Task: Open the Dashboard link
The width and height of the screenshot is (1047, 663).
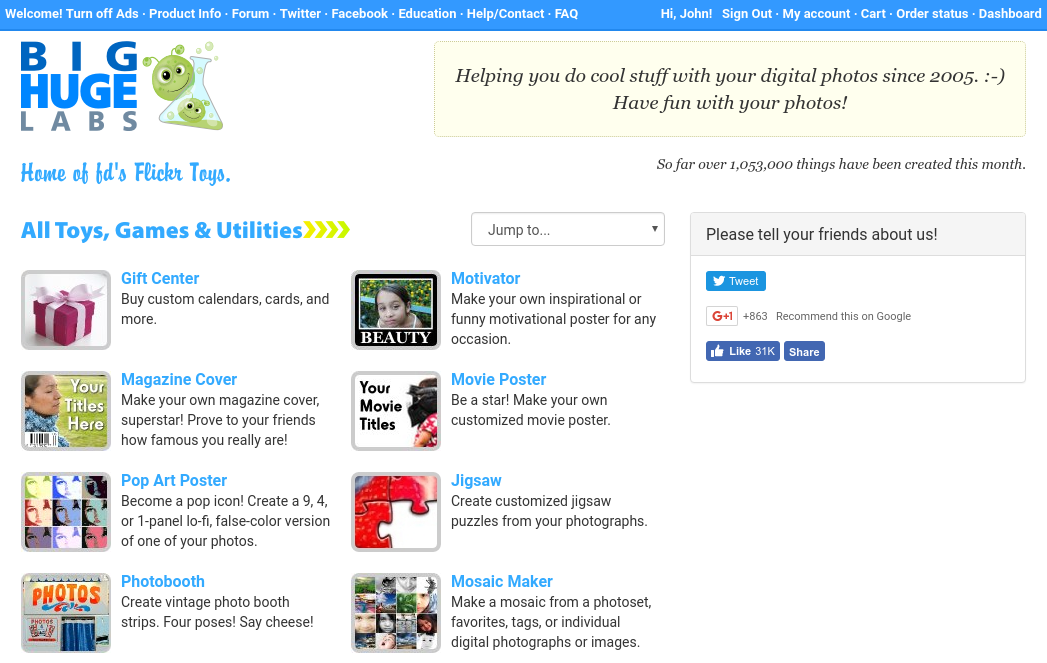Action: click(1009, 14)
